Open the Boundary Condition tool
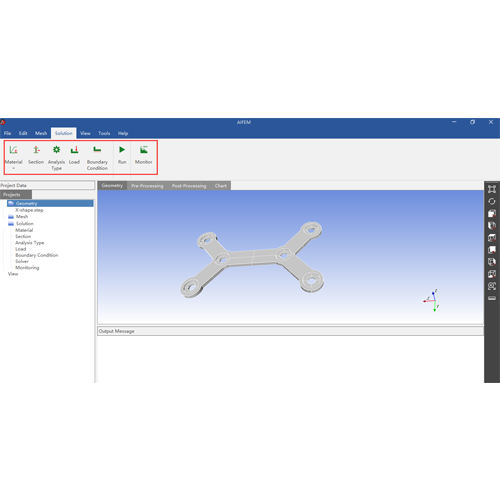Viewport: 500px width, 500px height. (x=97, y=157)
